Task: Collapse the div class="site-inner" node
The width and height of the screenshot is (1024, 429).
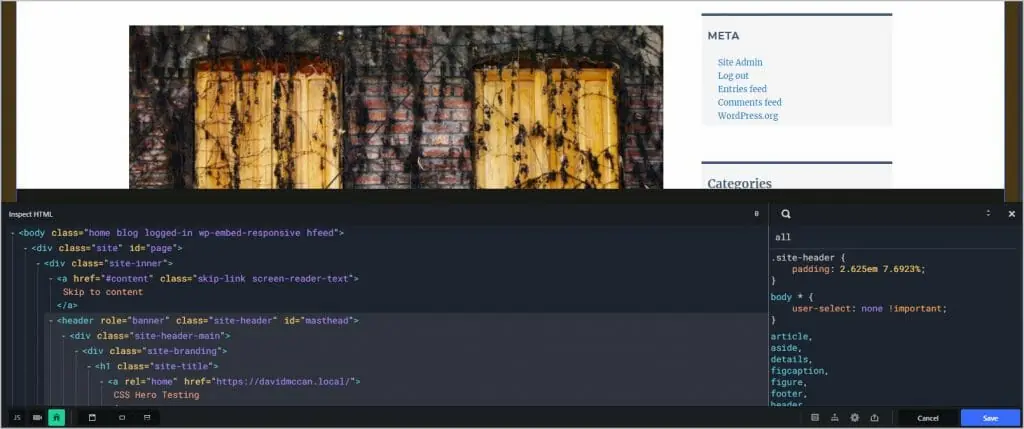Action: (x=38, y=263)
